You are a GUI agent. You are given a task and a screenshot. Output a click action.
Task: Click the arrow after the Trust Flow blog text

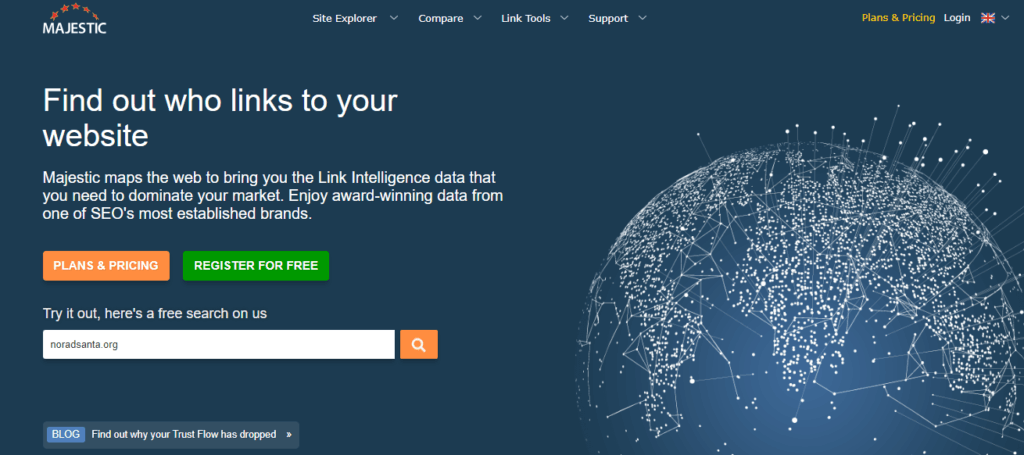pyautogui.click(x=289, y=434)
